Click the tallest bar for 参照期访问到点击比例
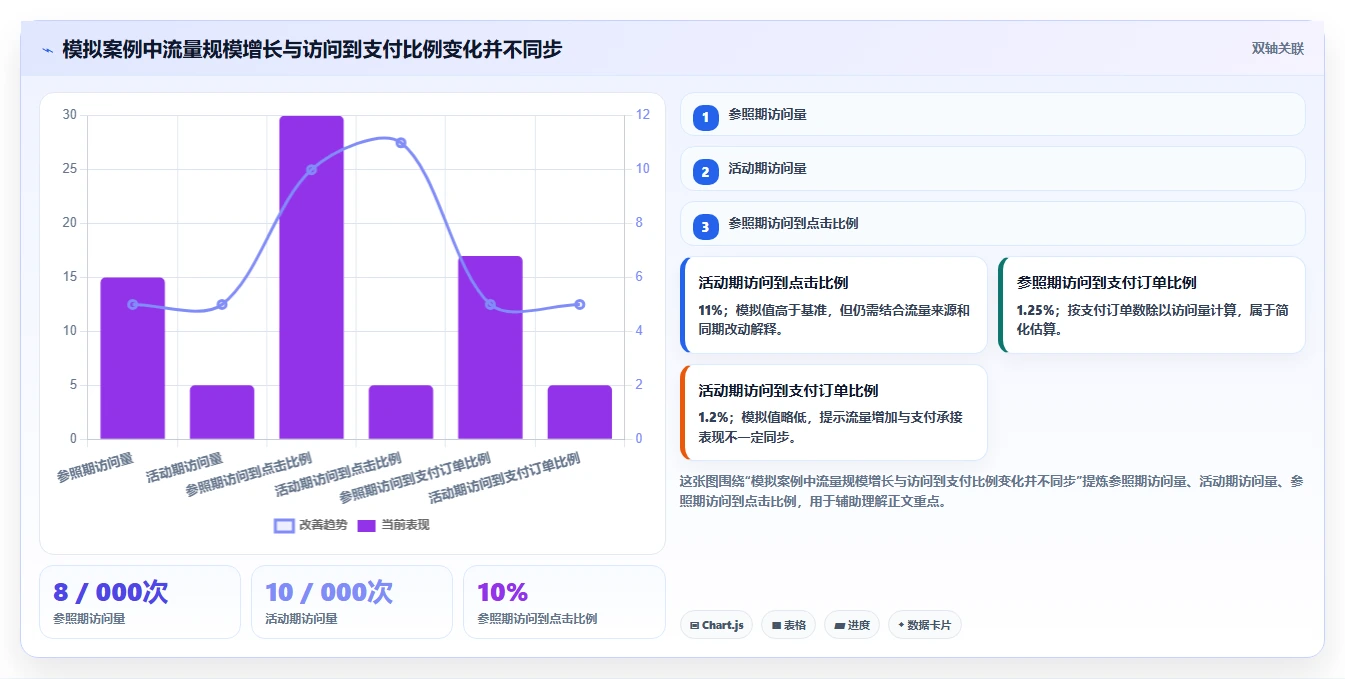The width and height of the screenshot is (1345, 679). pyautogui.click(x=311, y=277)
